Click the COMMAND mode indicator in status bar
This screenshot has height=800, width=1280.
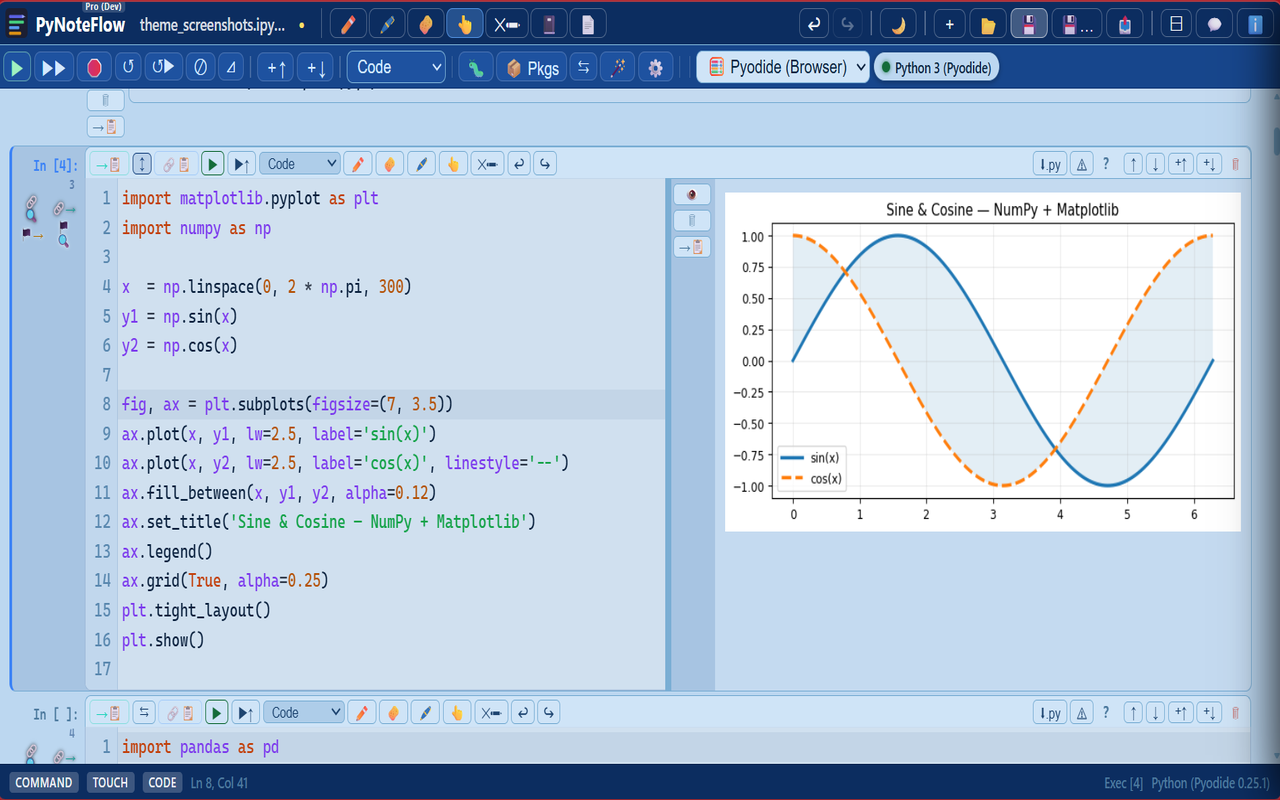(x=44, y=782)
